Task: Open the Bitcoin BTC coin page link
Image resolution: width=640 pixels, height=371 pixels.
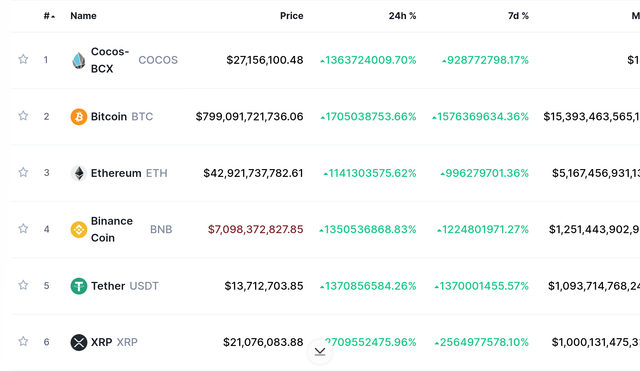Action: 122,117
